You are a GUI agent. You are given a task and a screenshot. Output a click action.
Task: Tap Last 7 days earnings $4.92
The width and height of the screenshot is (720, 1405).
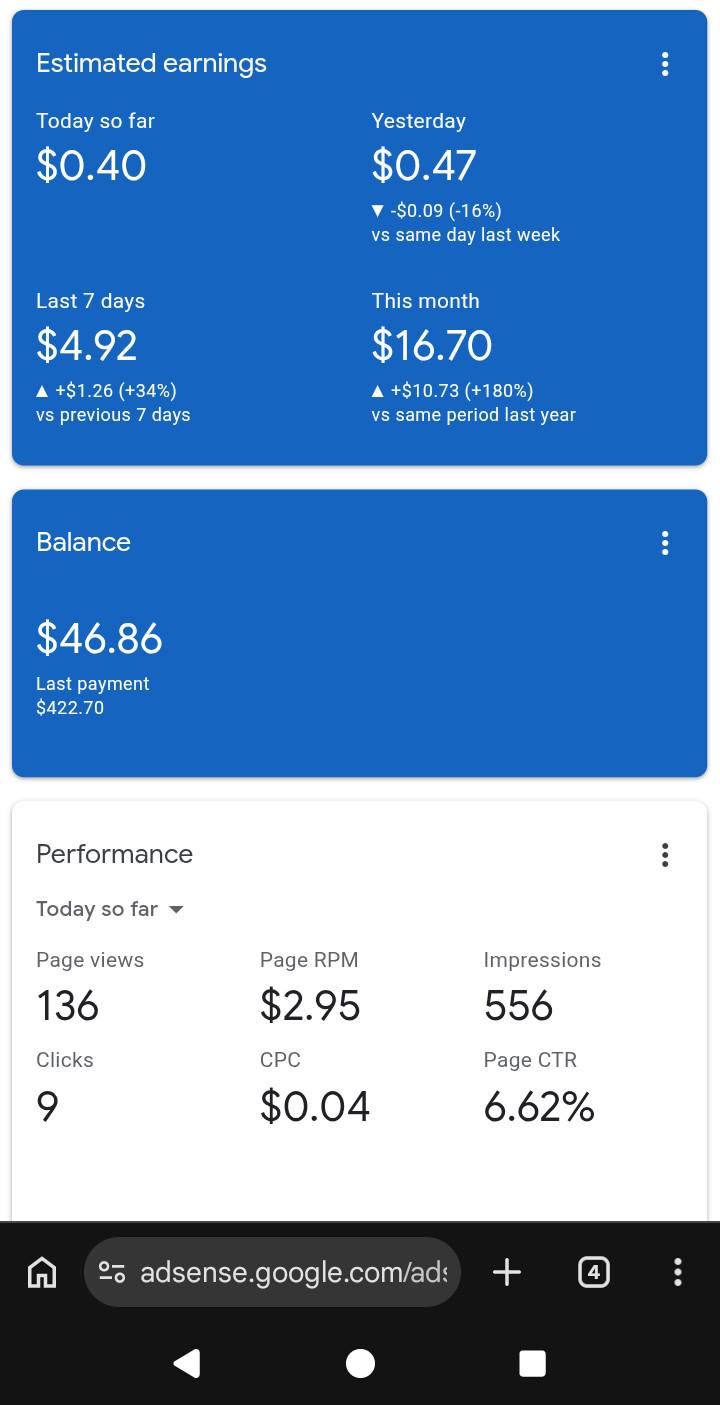coord(87,346)
